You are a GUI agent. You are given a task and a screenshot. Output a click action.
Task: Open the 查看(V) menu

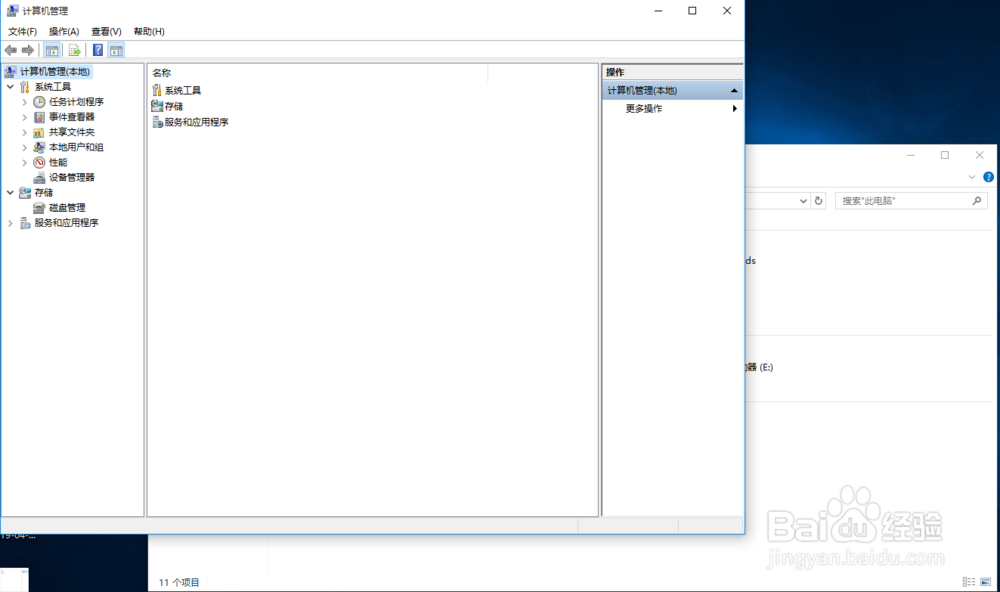[106, 31]
